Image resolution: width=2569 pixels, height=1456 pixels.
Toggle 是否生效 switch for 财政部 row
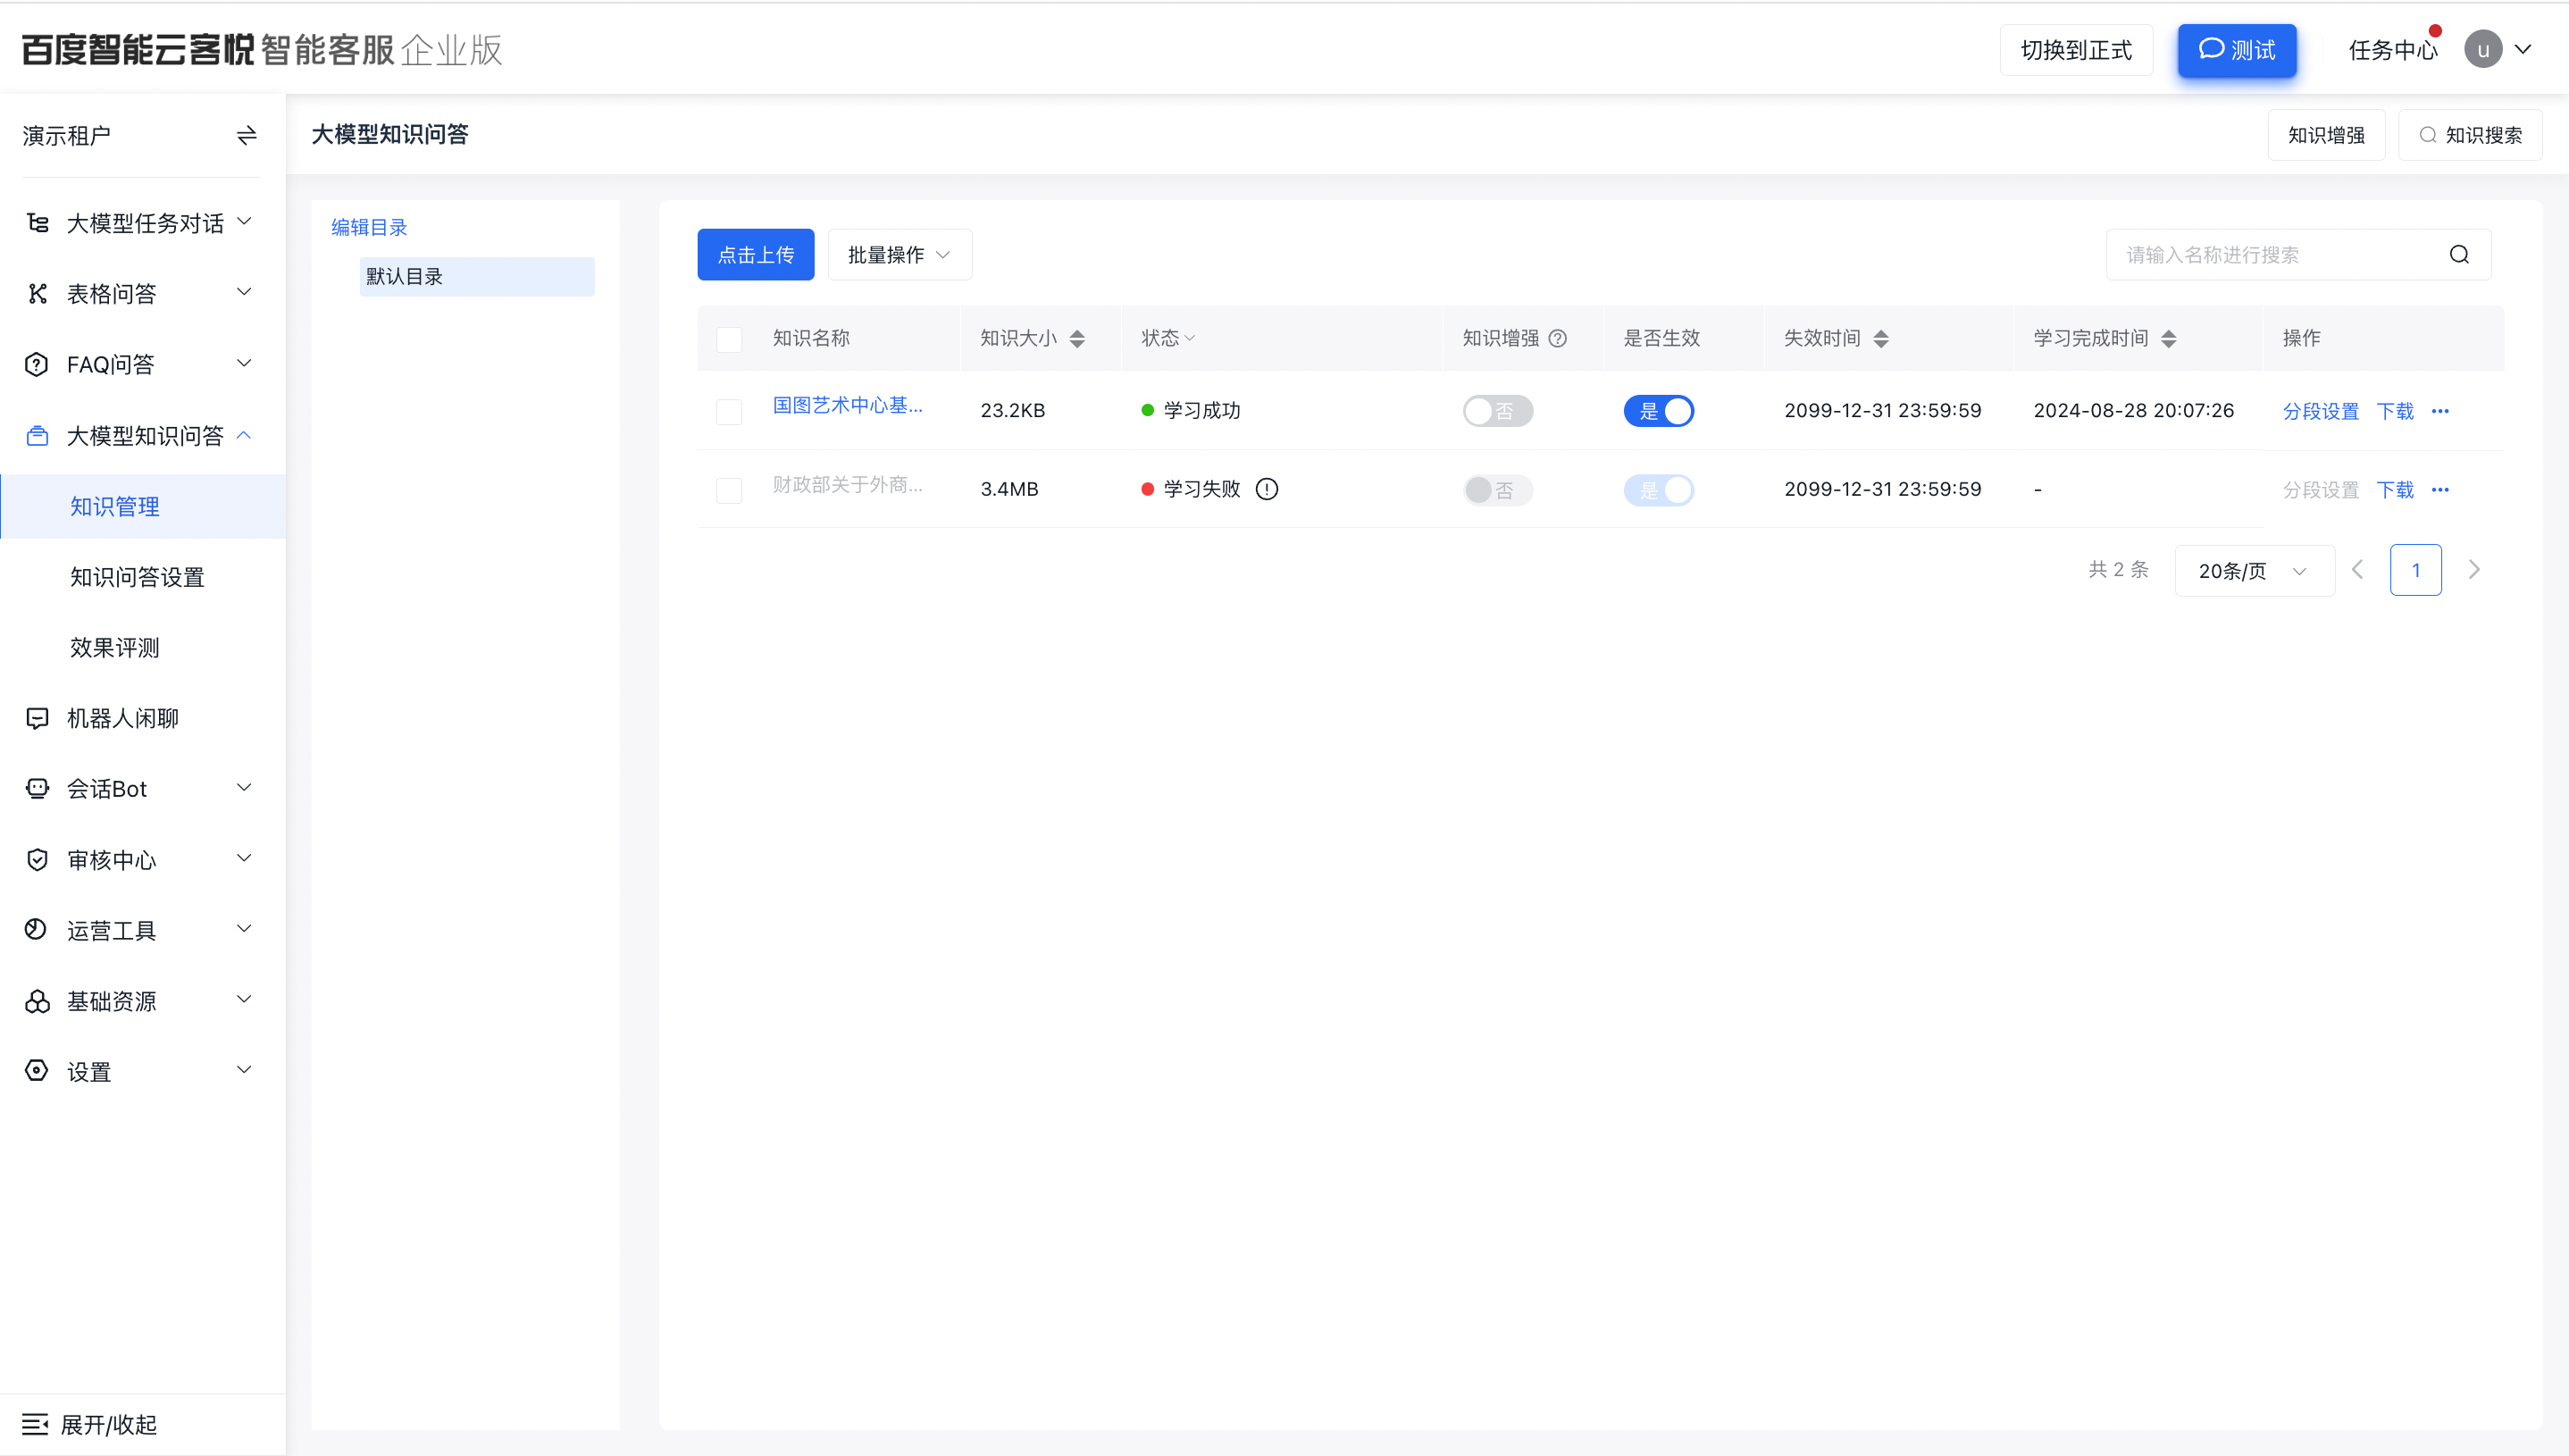point(1658,490)
